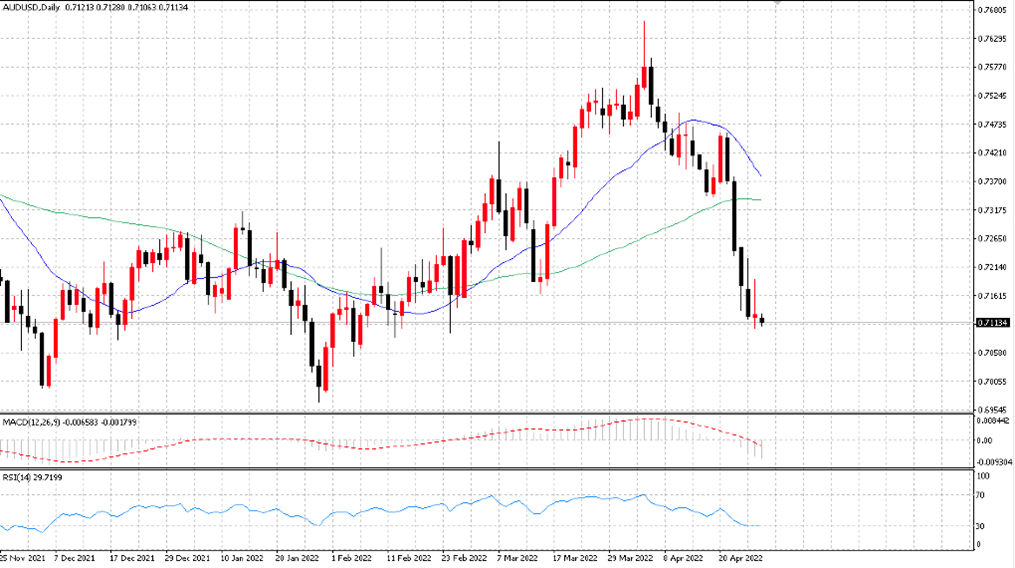1015x568 pixels.
Task: Click the divider between main chart and MACD
Action: 487,413
